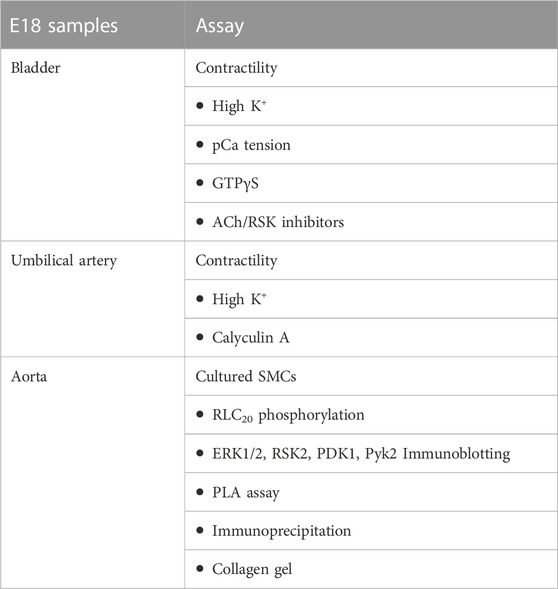
Task: Select the Cultured SMCs cell
Action: pos(371,376)
